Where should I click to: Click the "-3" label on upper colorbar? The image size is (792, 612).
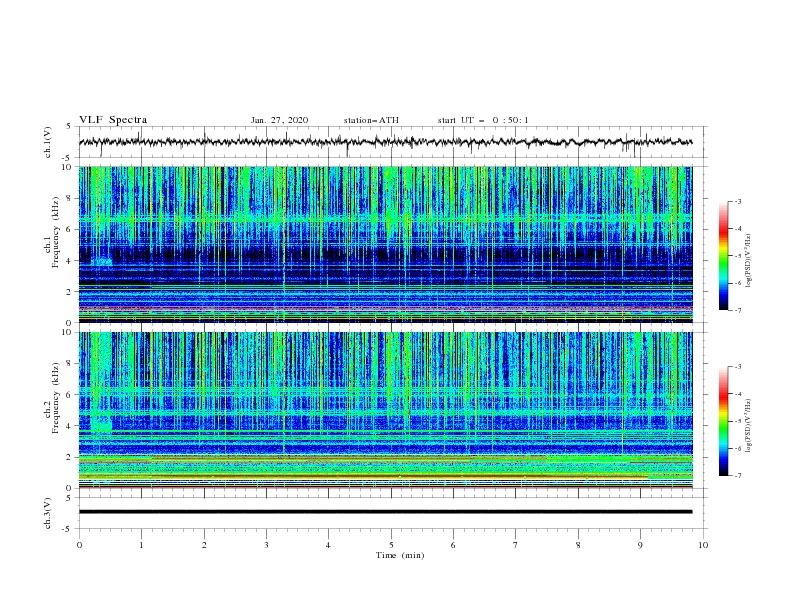[737, 201]
